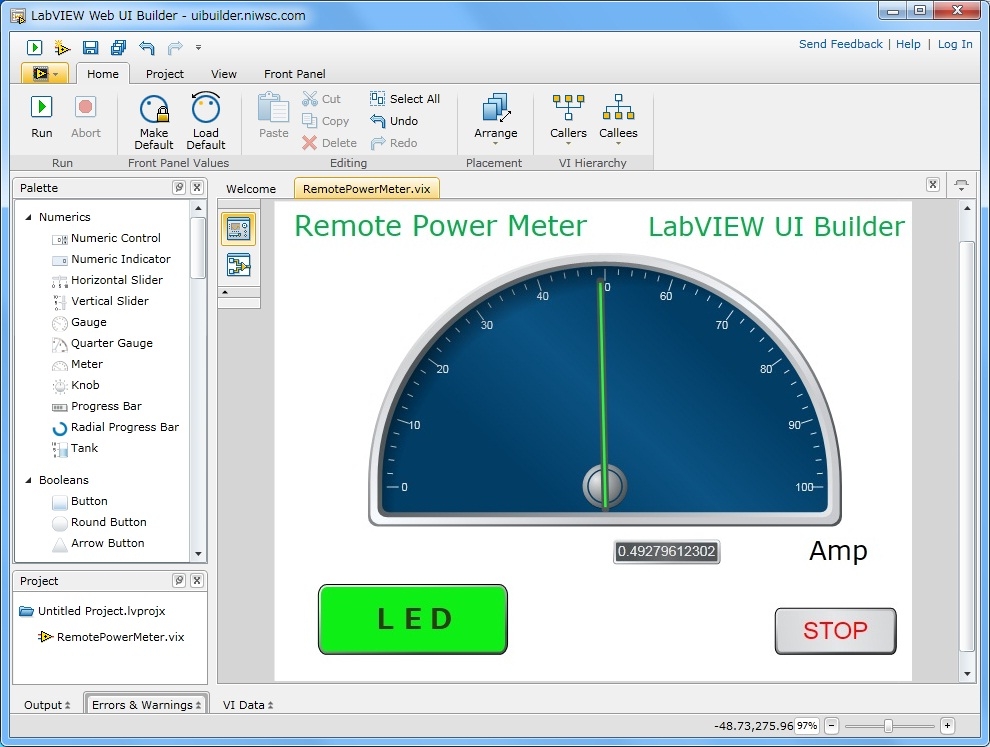Click Delete in Editing group
Viewport: 990px width, 747px height.
coord(329,143)
